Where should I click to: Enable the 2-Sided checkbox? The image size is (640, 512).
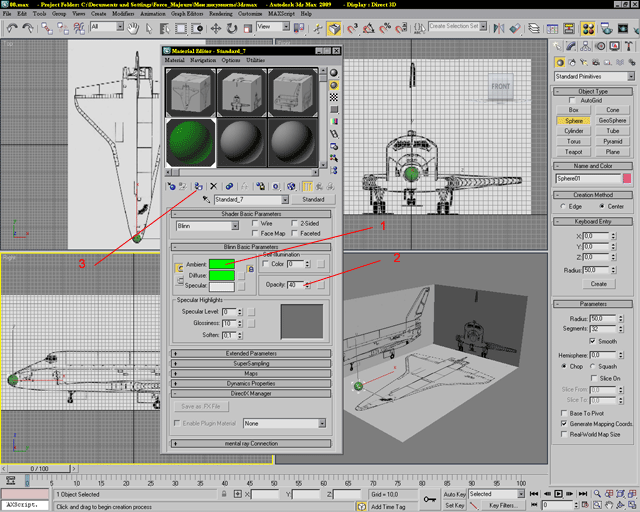[x=294, y=223]
